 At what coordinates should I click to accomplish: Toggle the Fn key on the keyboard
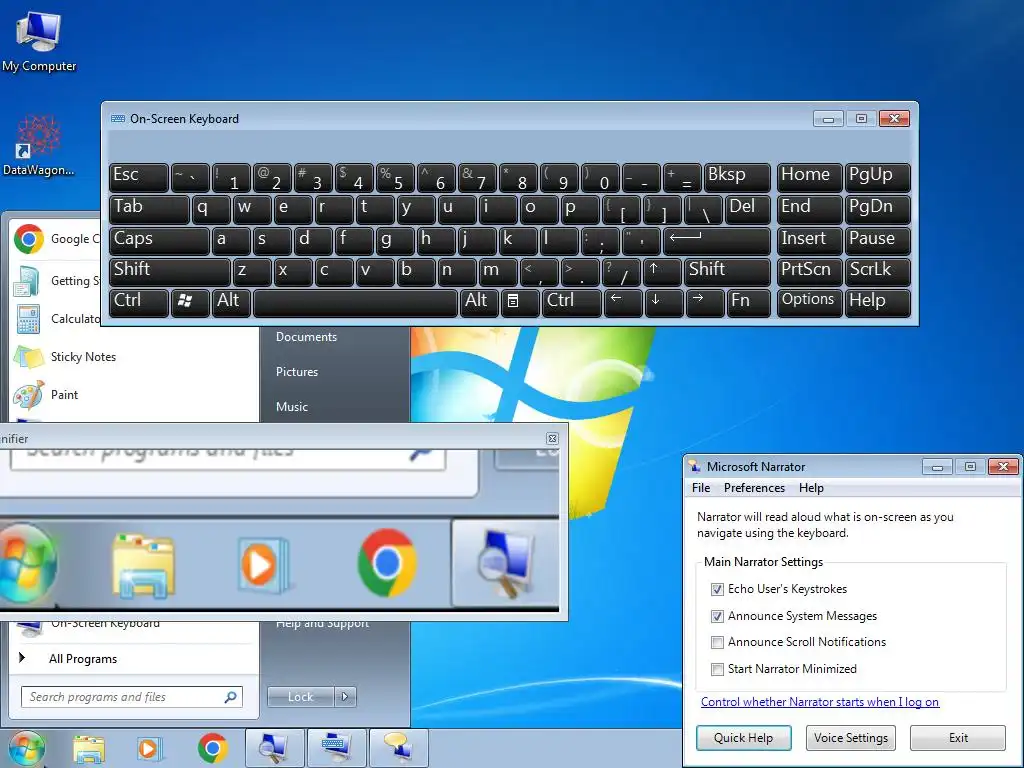(x=748, y=303)
